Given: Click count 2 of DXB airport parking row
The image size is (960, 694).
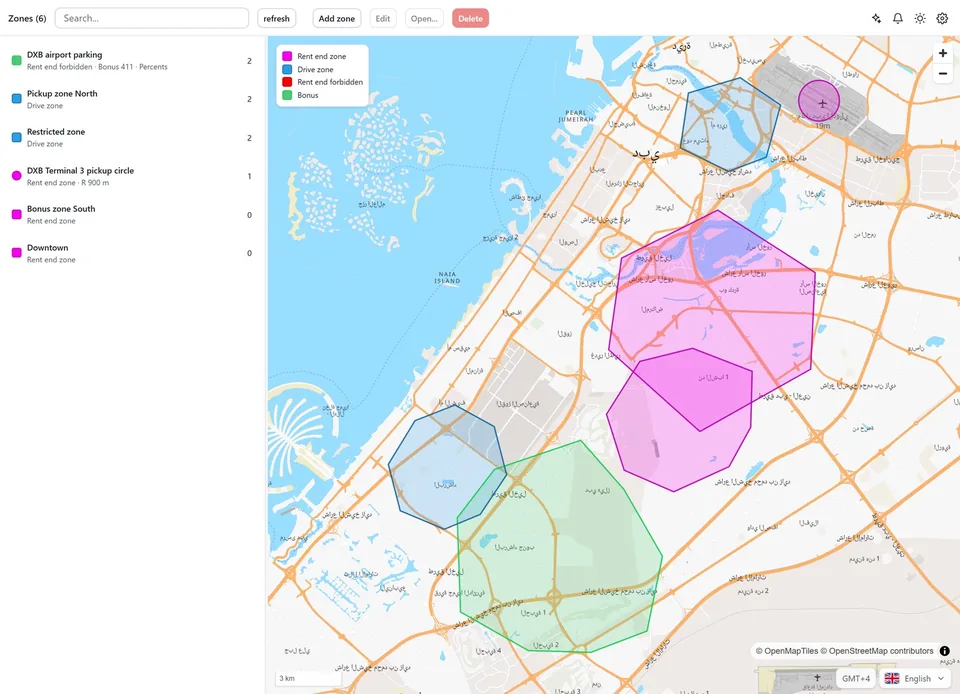Looking at the screenshot, I should (x=249, y=61).
